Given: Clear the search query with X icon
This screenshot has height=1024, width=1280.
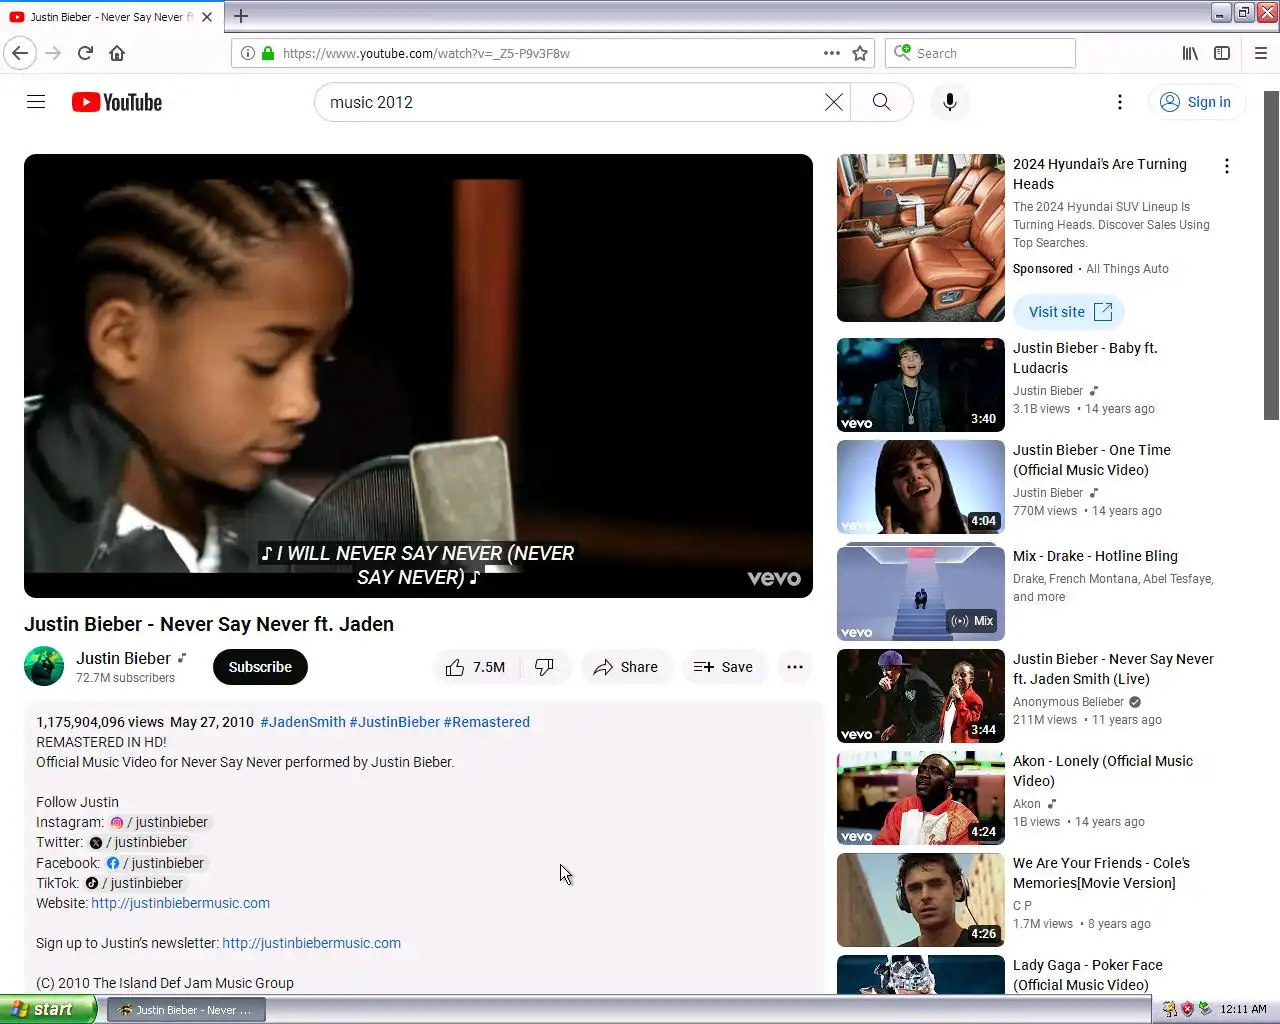Looking at the screenshot, I should (x=834, y=102).
